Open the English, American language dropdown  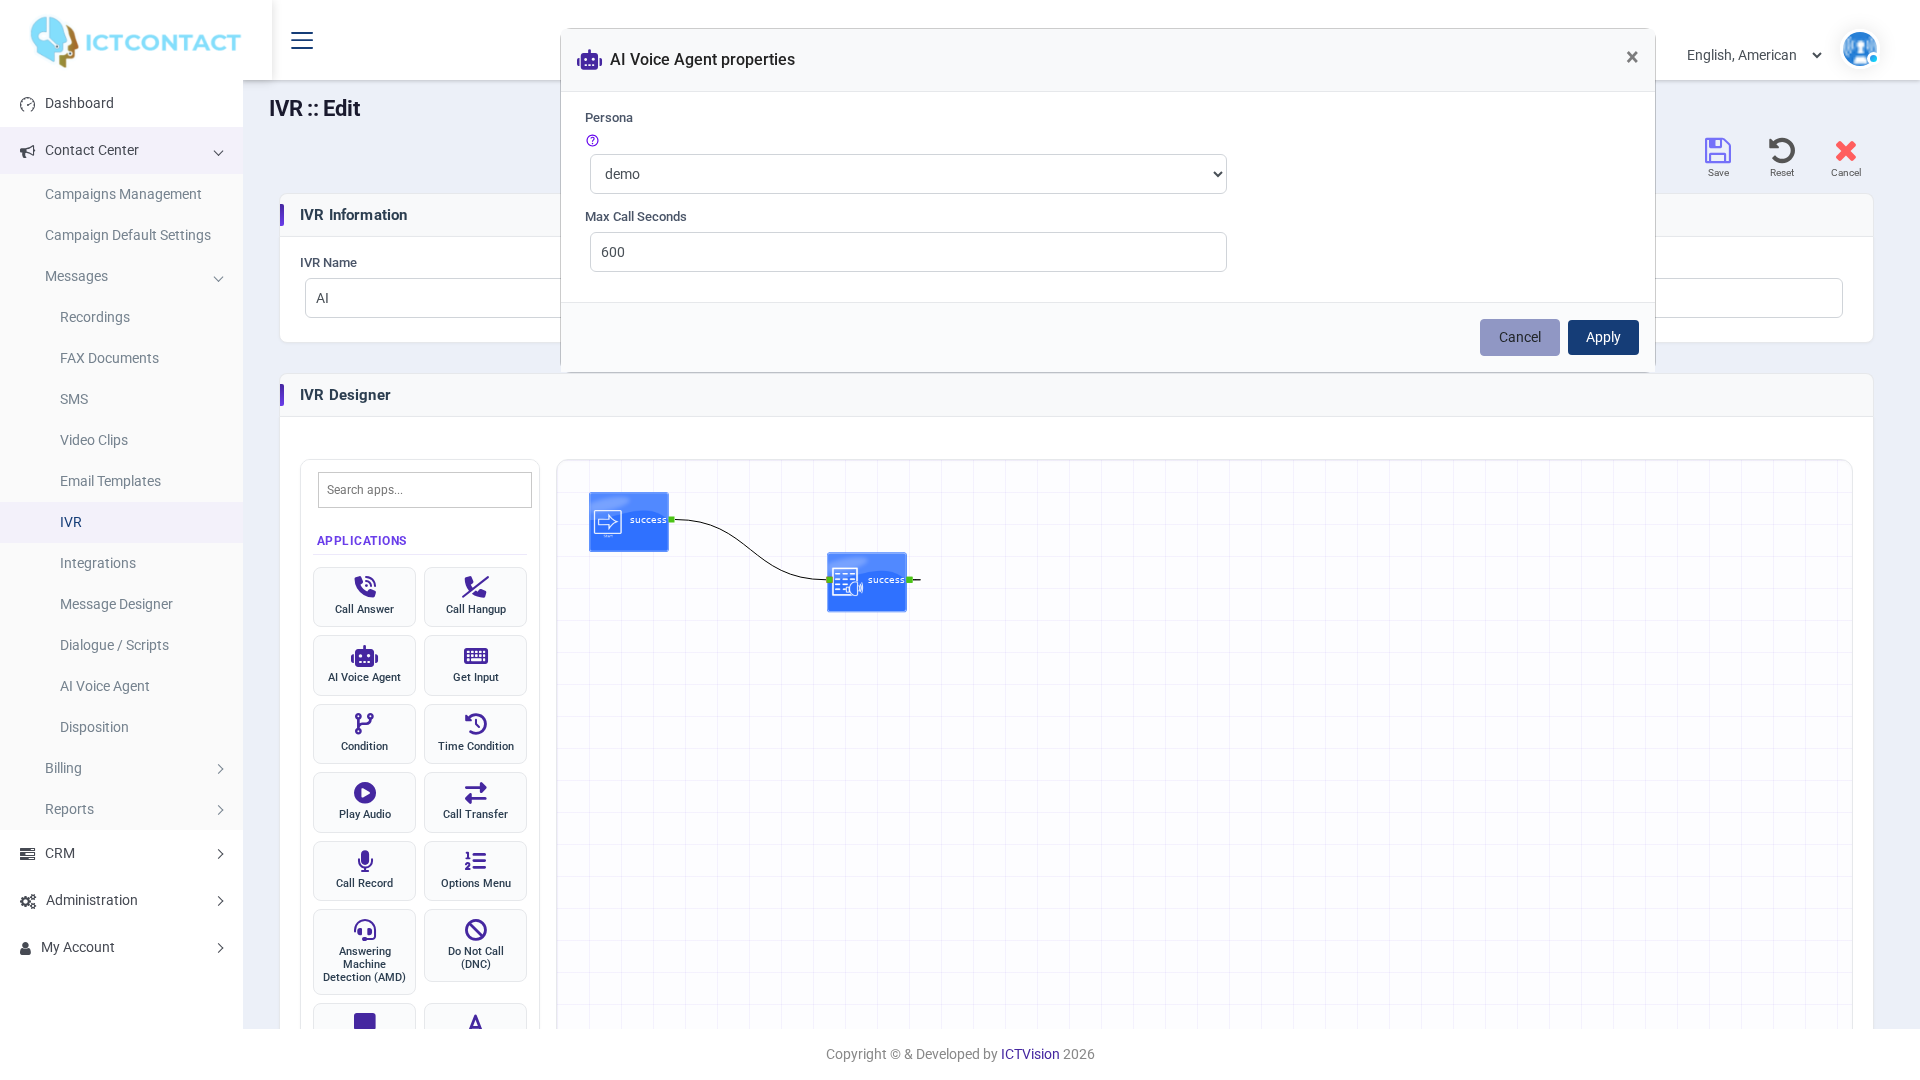click(x=1754, y=55)
